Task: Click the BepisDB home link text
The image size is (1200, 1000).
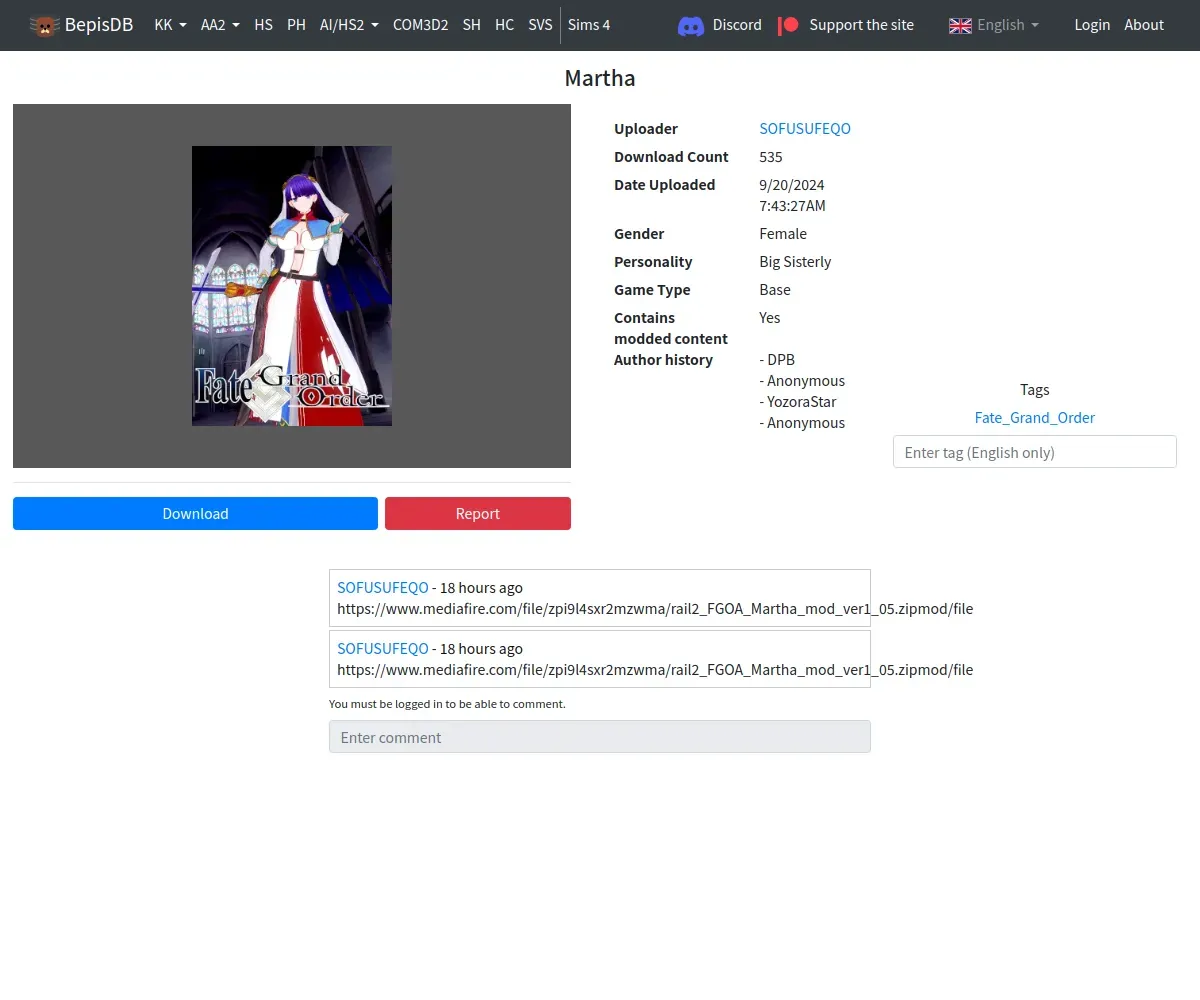Action: pyautogui.click(x=99, y=25)
